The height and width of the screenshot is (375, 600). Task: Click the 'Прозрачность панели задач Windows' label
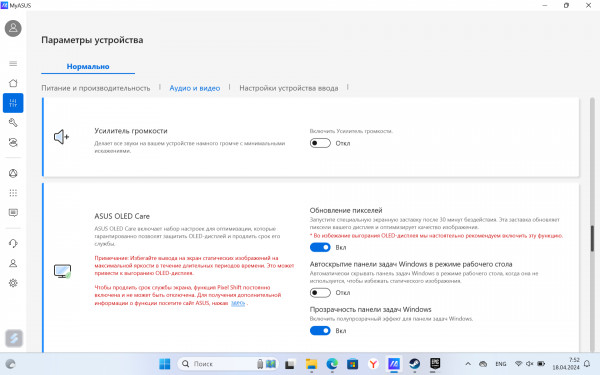[370, 309]
